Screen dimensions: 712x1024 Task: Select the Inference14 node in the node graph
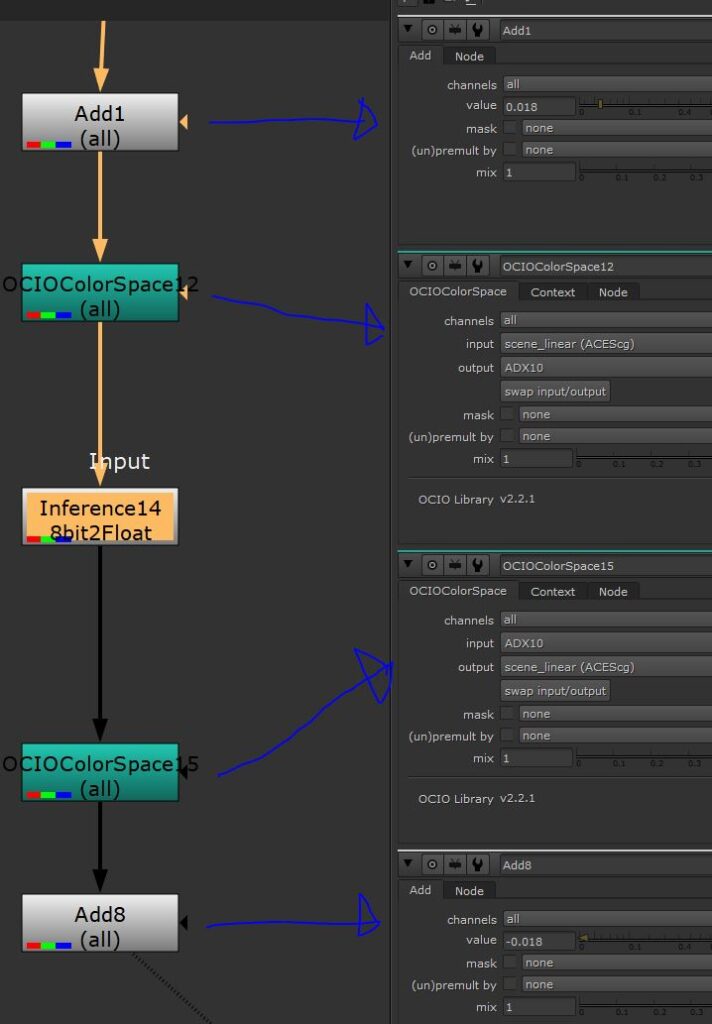[x=100, y=517]
